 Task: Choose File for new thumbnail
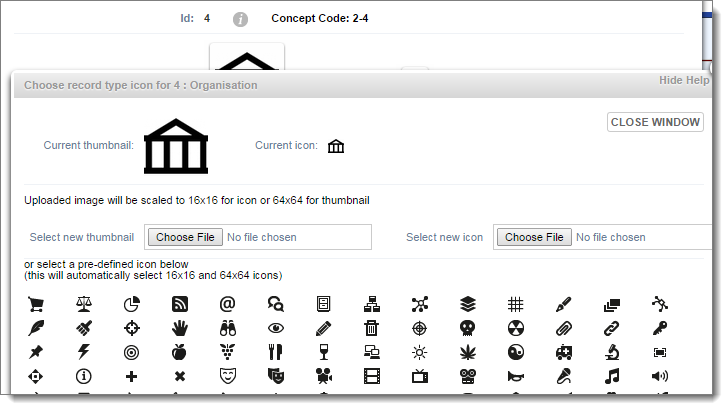click(x=185, y=237)
